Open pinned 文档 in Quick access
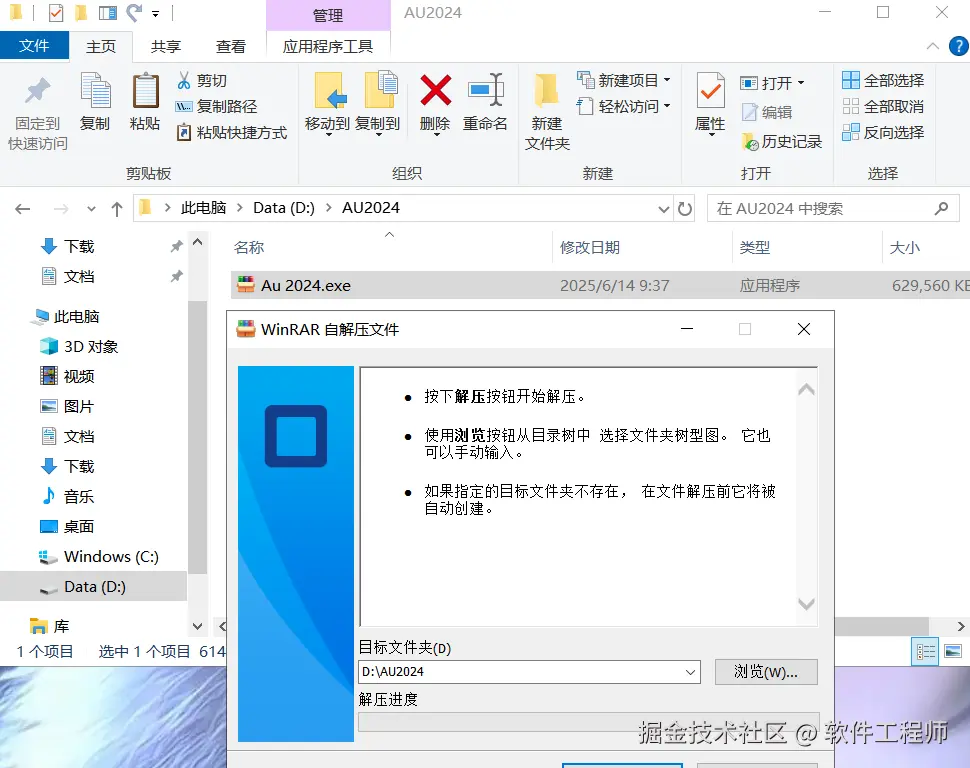Image resolution: width=970 pixels, height=768 pixels. (79, 276)
